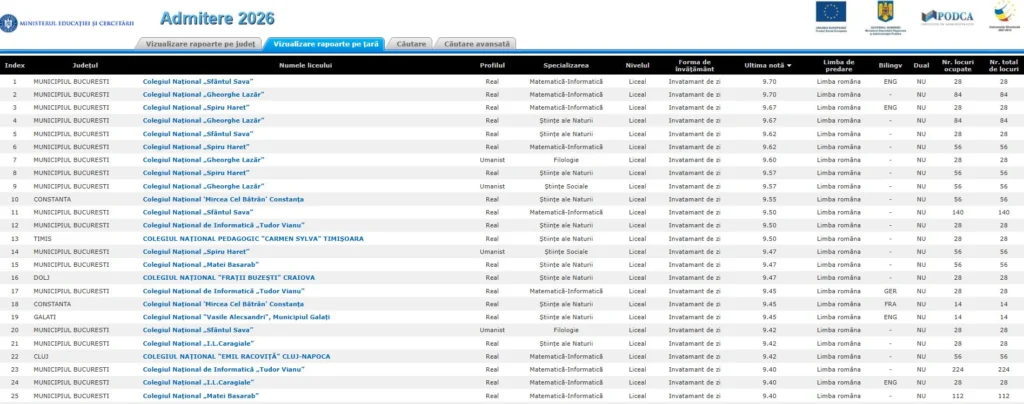Click FRA bilingual value in row 18
The height and width of the screenshot is (404, 1024).
point(890,303)
